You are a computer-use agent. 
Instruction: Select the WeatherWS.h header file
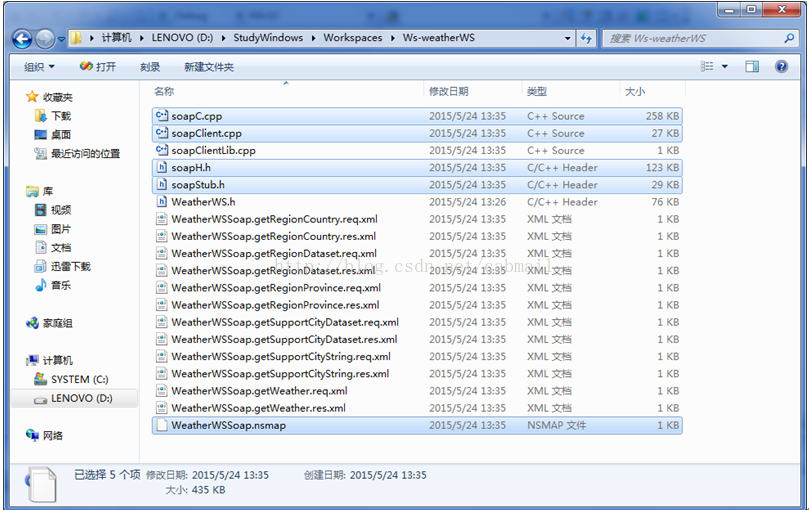(202, 202)
